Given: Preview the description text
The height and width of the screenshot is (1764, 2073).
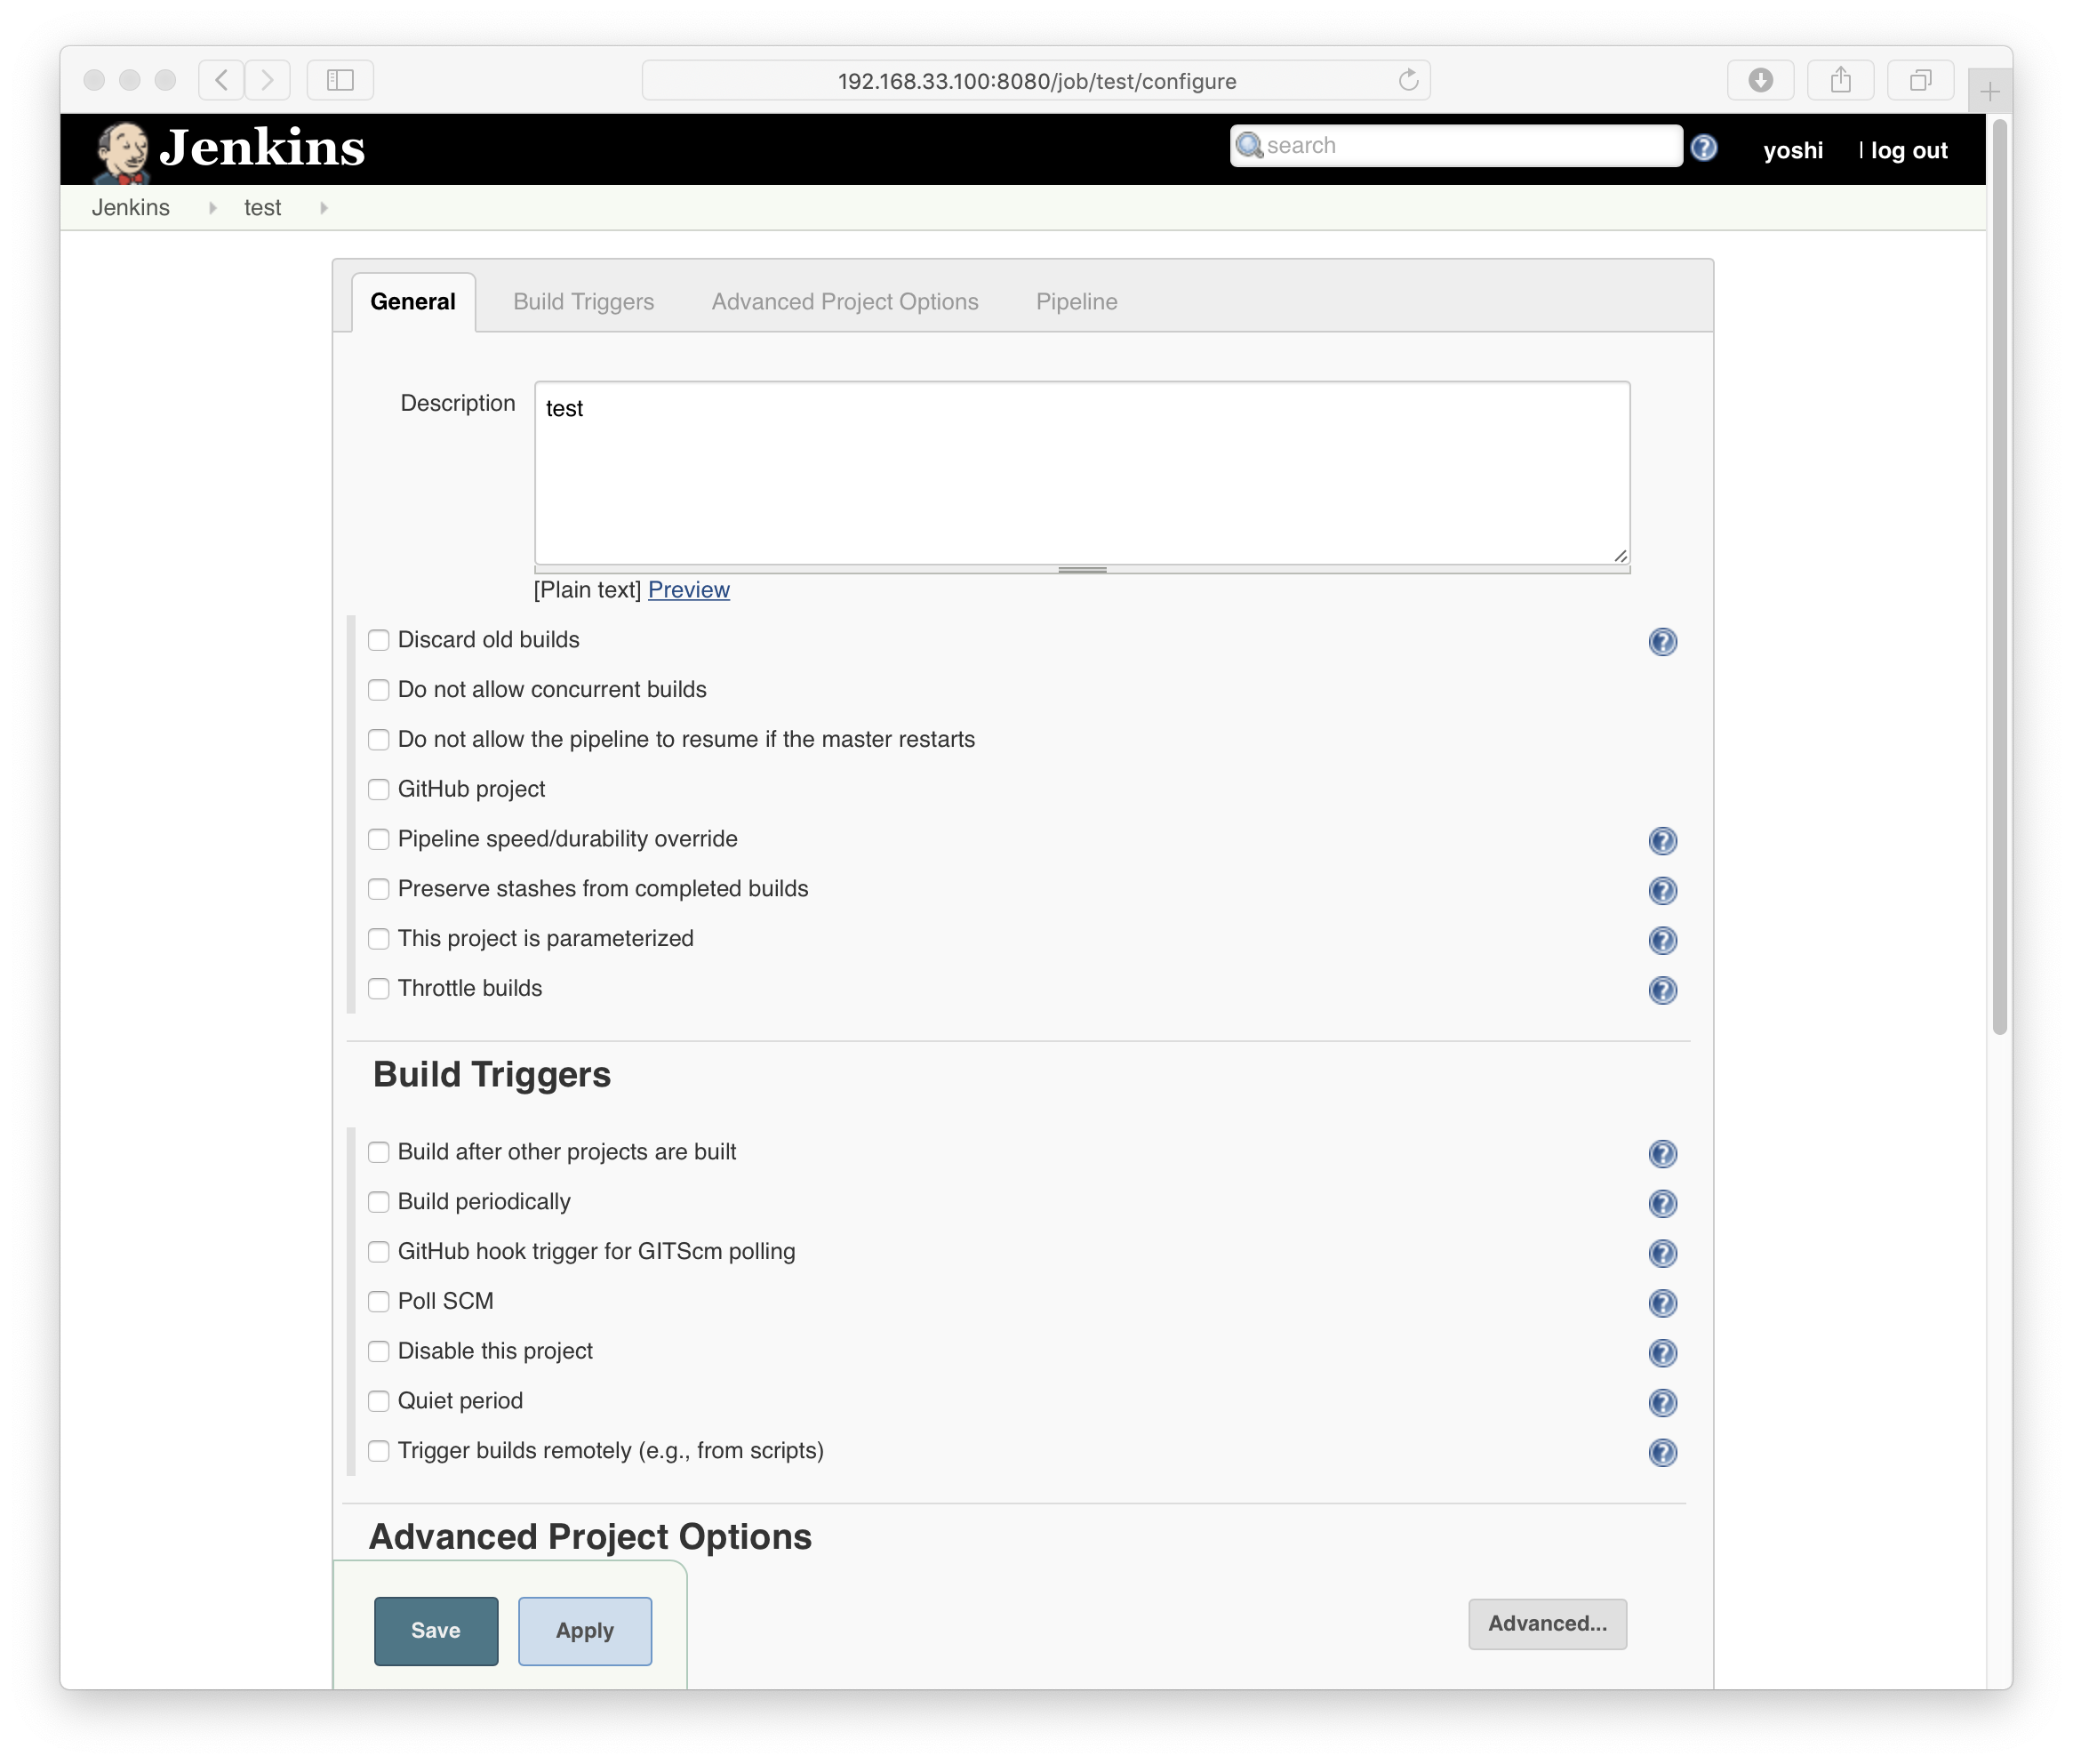Looking at the screenshot, I should [x=689, y=590].
